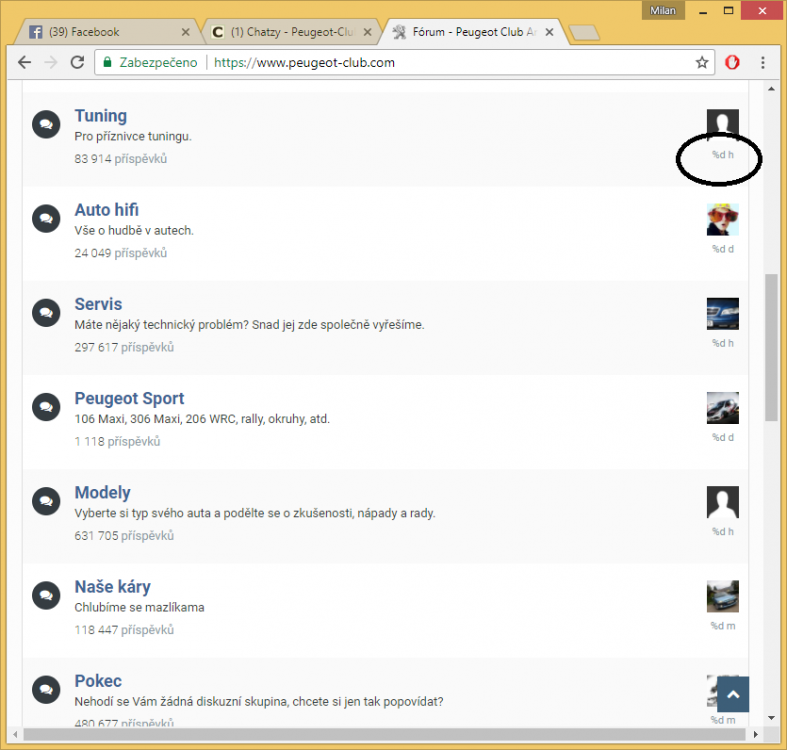Image resolution: width=787 pixels, height=750 pixels.
Task: Click the Naše káry forum bubble icon
Action: pos(46,595)
